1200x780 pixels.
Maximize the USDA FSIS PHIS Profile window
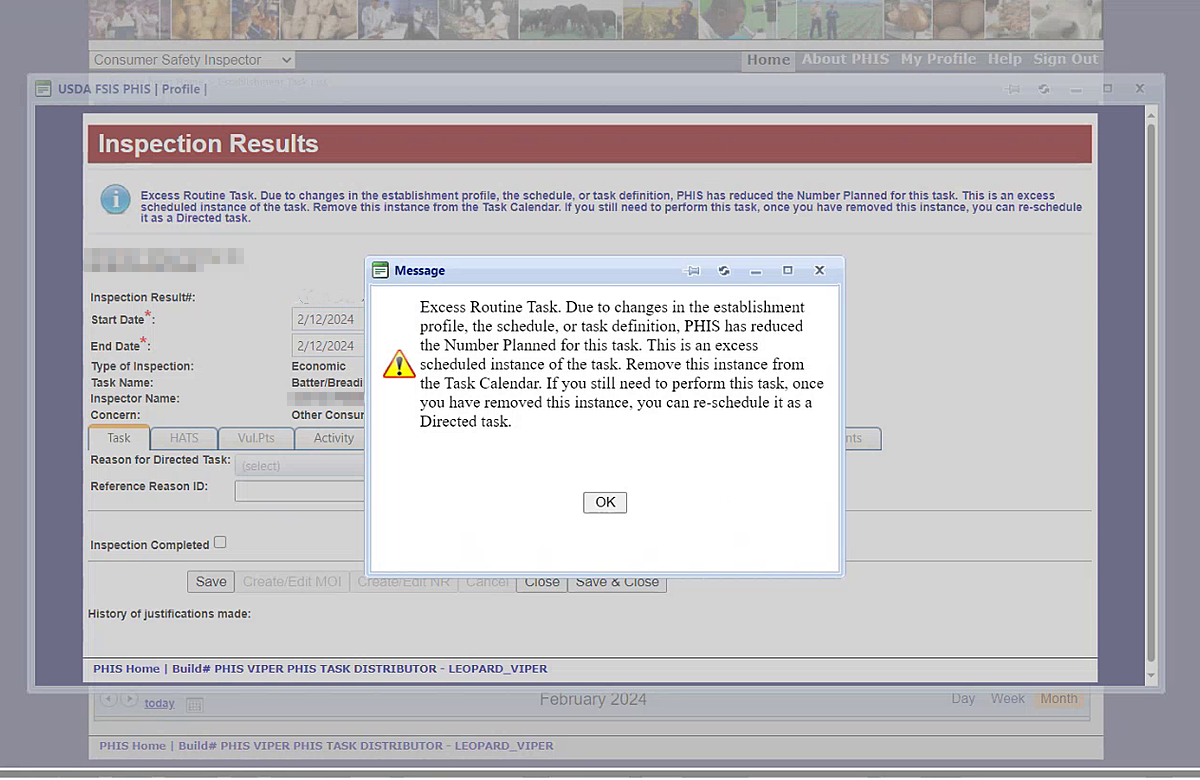point(1107,89)
